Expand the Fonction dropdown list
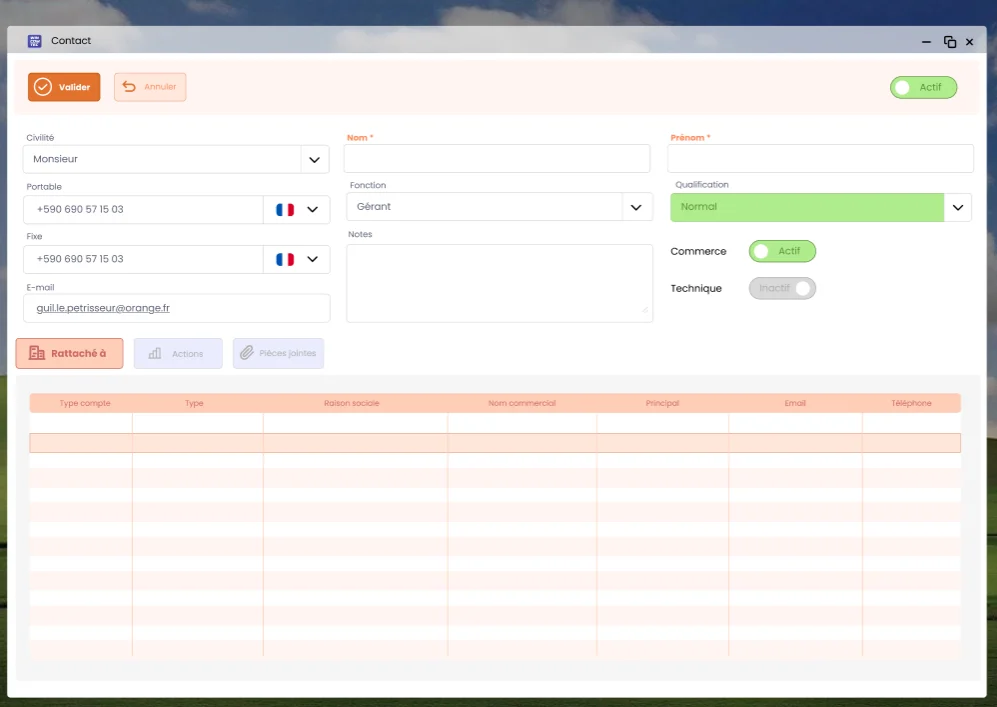Viewport: 997px width, 707px height. coord(635,207)
